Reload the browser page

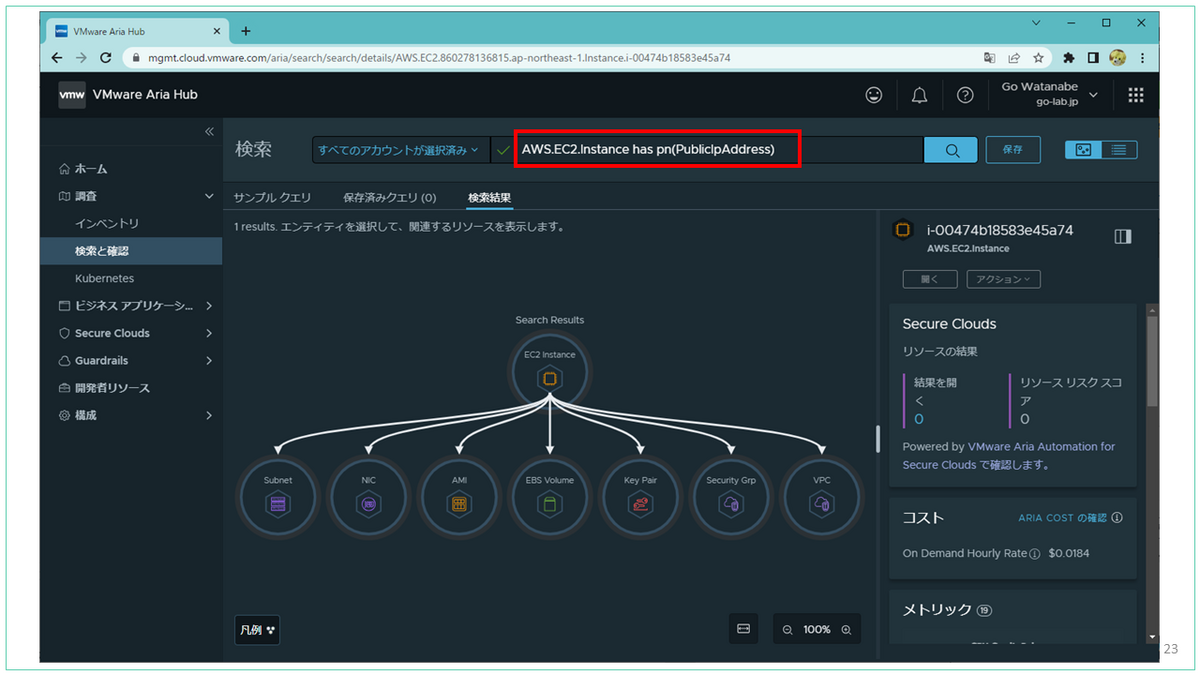pyautogui.click(x=105, y=58)
